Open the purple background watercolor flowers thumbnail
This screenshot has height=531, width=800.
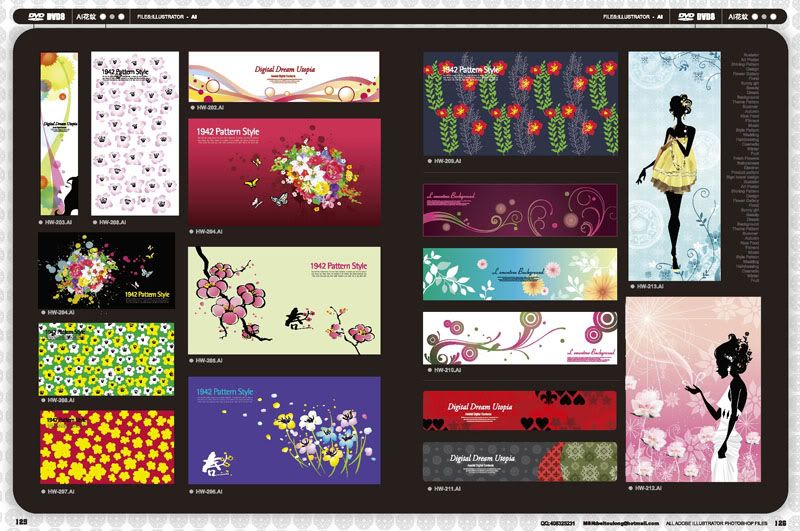click(x=284, y=430)
